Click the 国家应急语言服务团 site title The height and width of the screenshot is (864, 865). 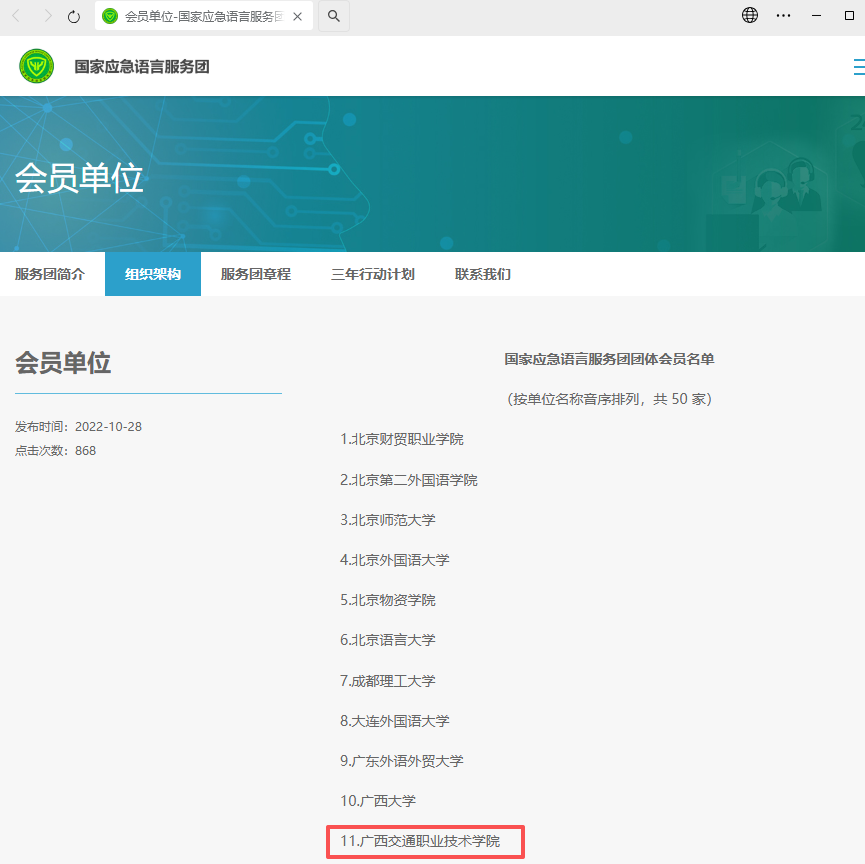[x=142, y=67]
